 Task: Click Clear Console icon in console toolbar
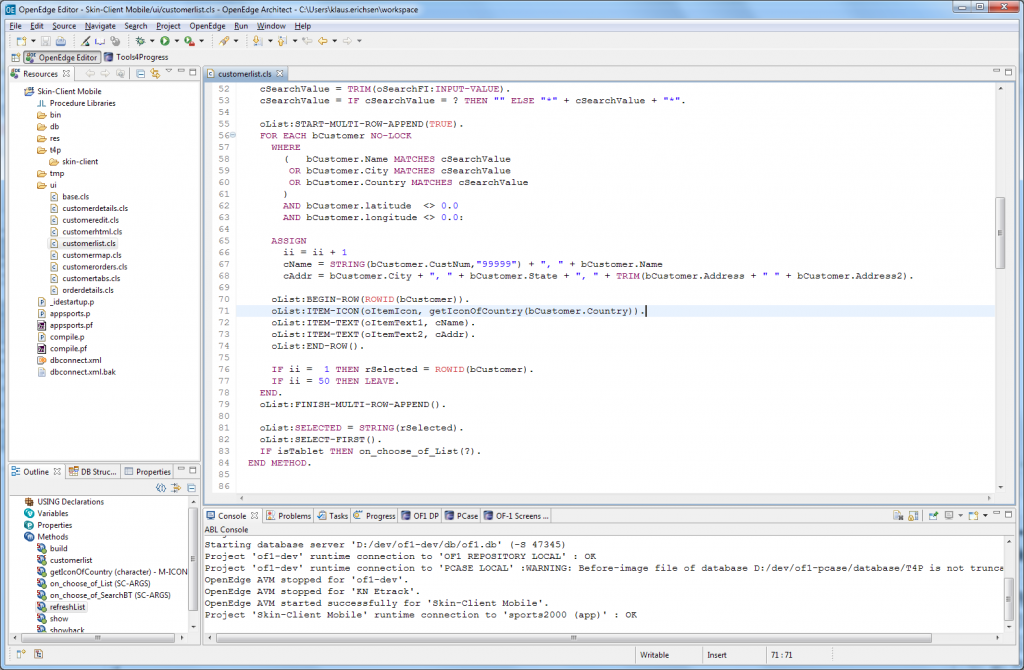897,516
